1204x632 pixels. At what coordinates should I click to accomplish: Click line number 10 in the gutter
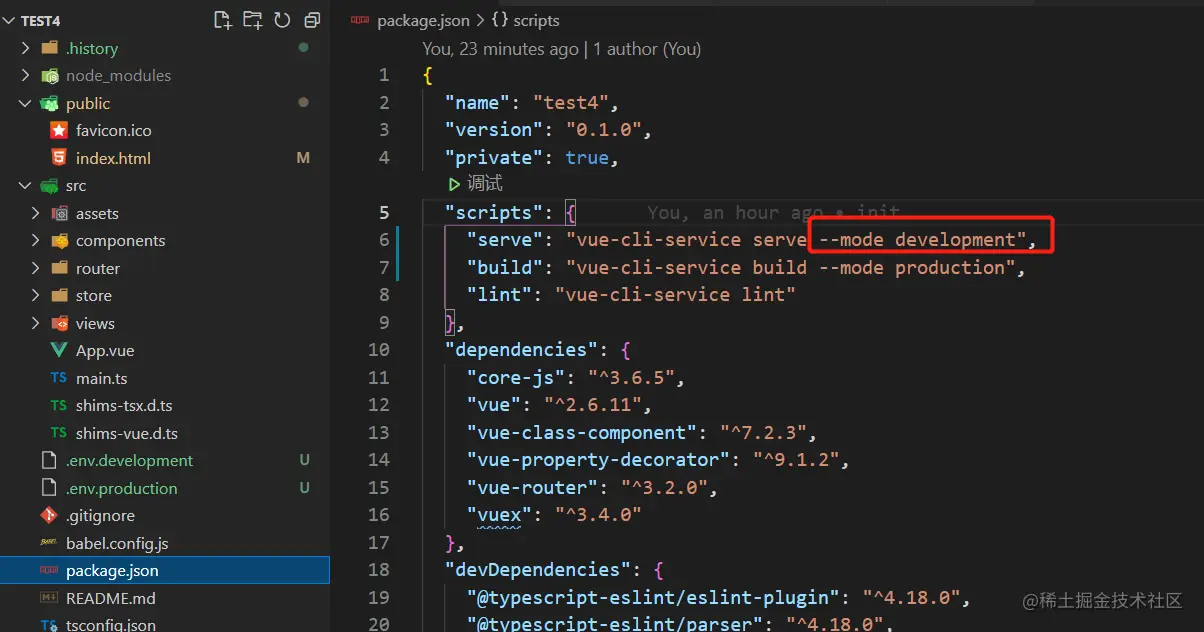[x=379, y=350]
